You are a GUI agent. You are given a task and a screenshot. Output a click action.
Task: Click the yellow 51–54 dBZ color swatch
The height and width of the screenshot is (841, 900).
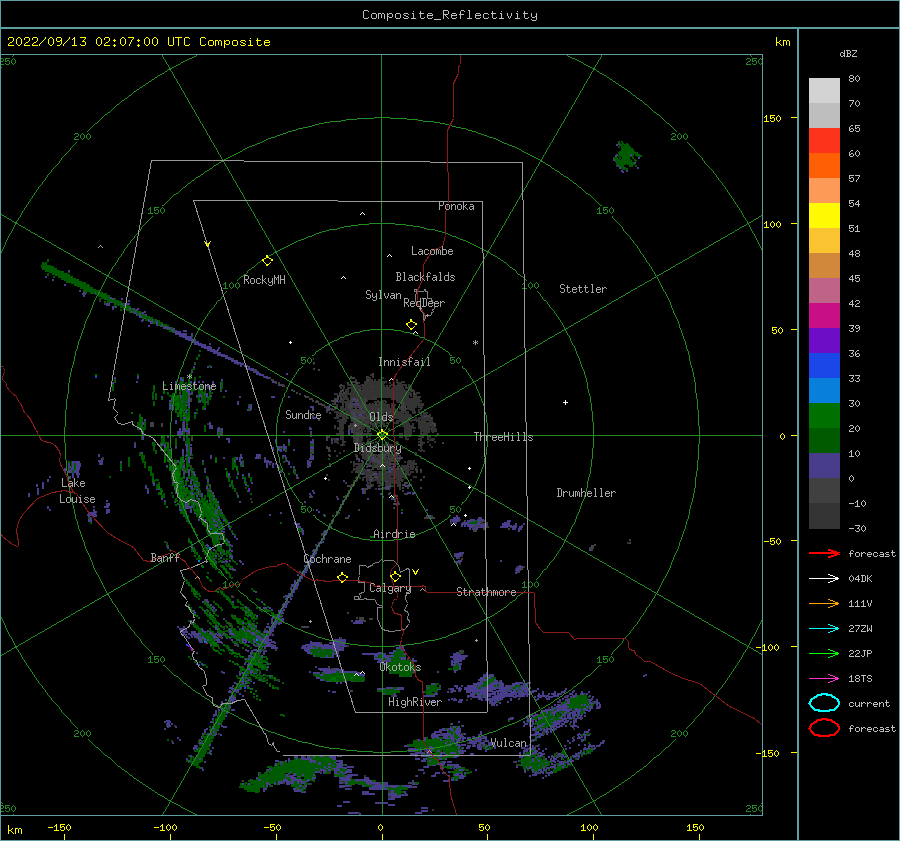(824, 215)
